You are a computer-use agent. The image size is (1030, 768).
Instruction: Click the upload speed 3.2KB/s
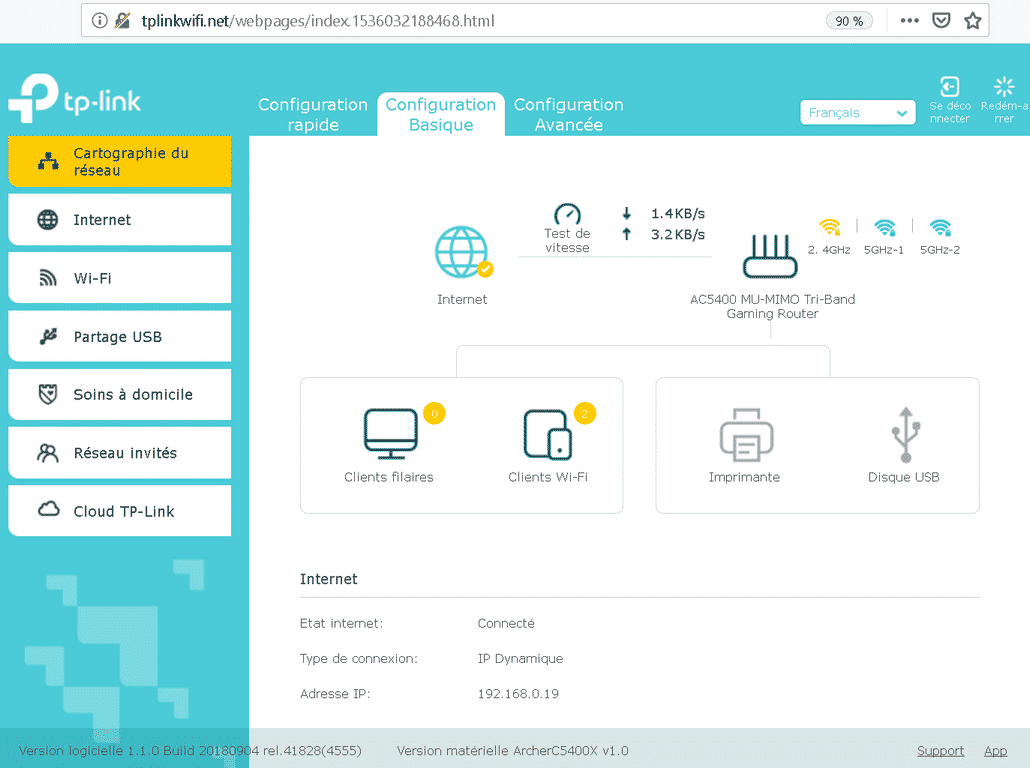click(678, 235)
